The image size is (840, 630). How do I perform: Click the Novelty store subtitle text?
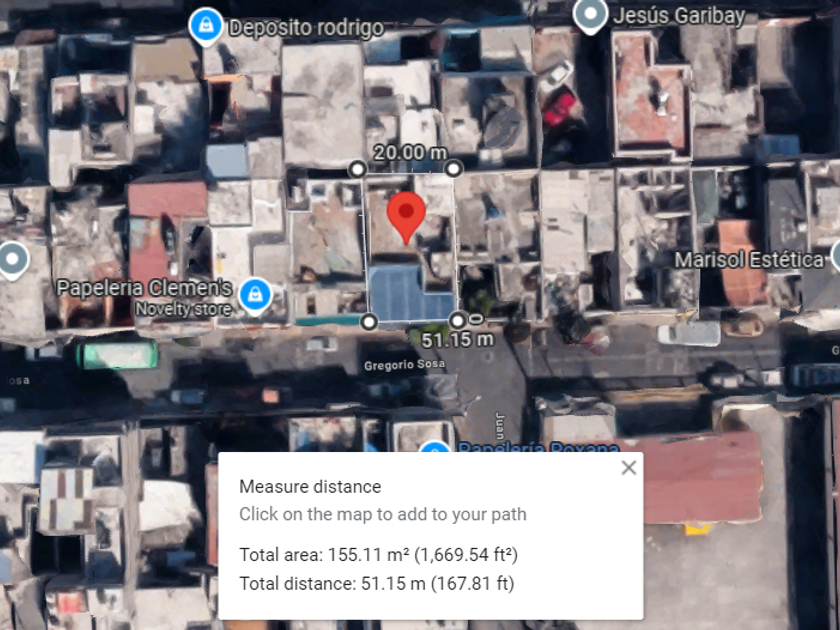[x=183, y=309]
